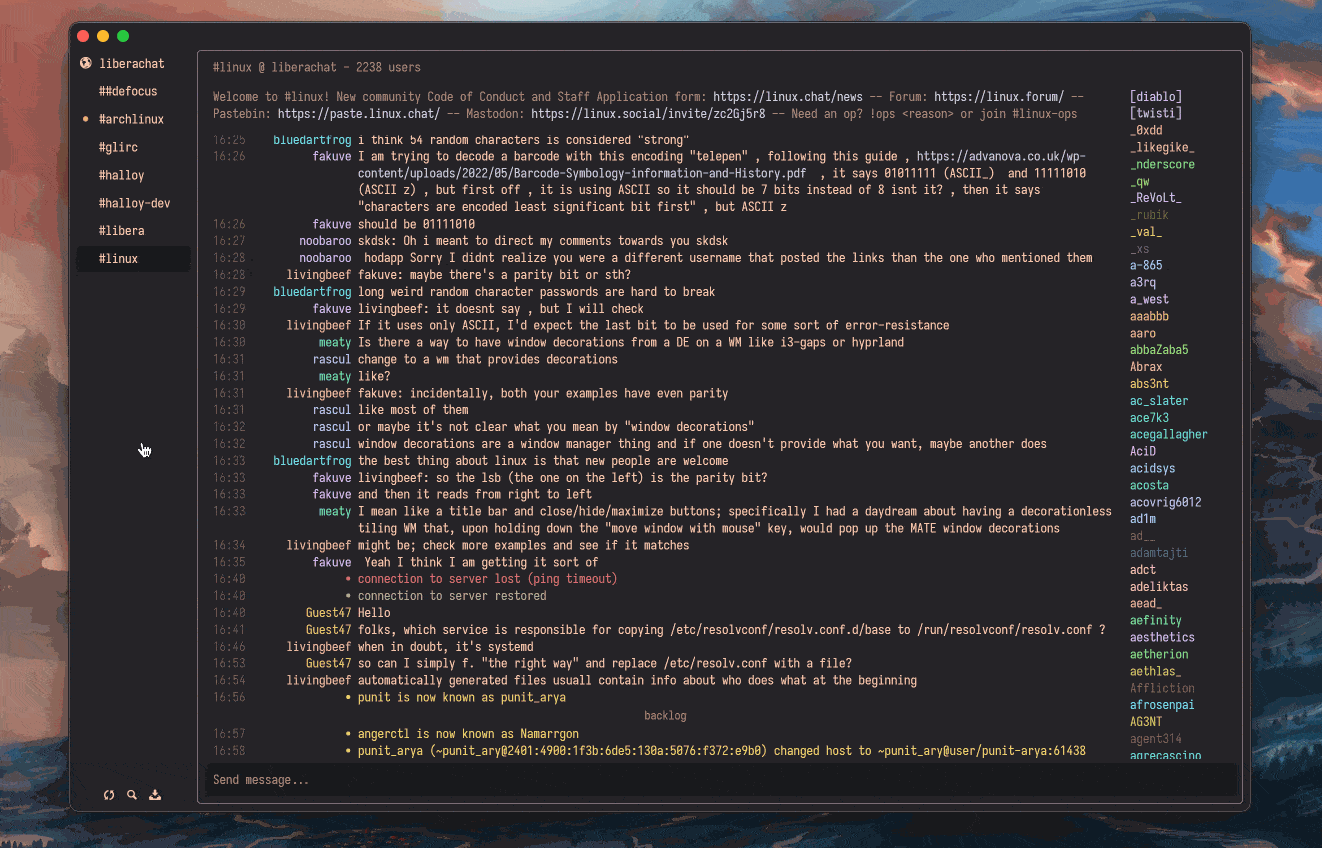Click nick meaty beside the 'like?' message
The width and height of the screenshot is (1322, 848).
click(335, 377)
